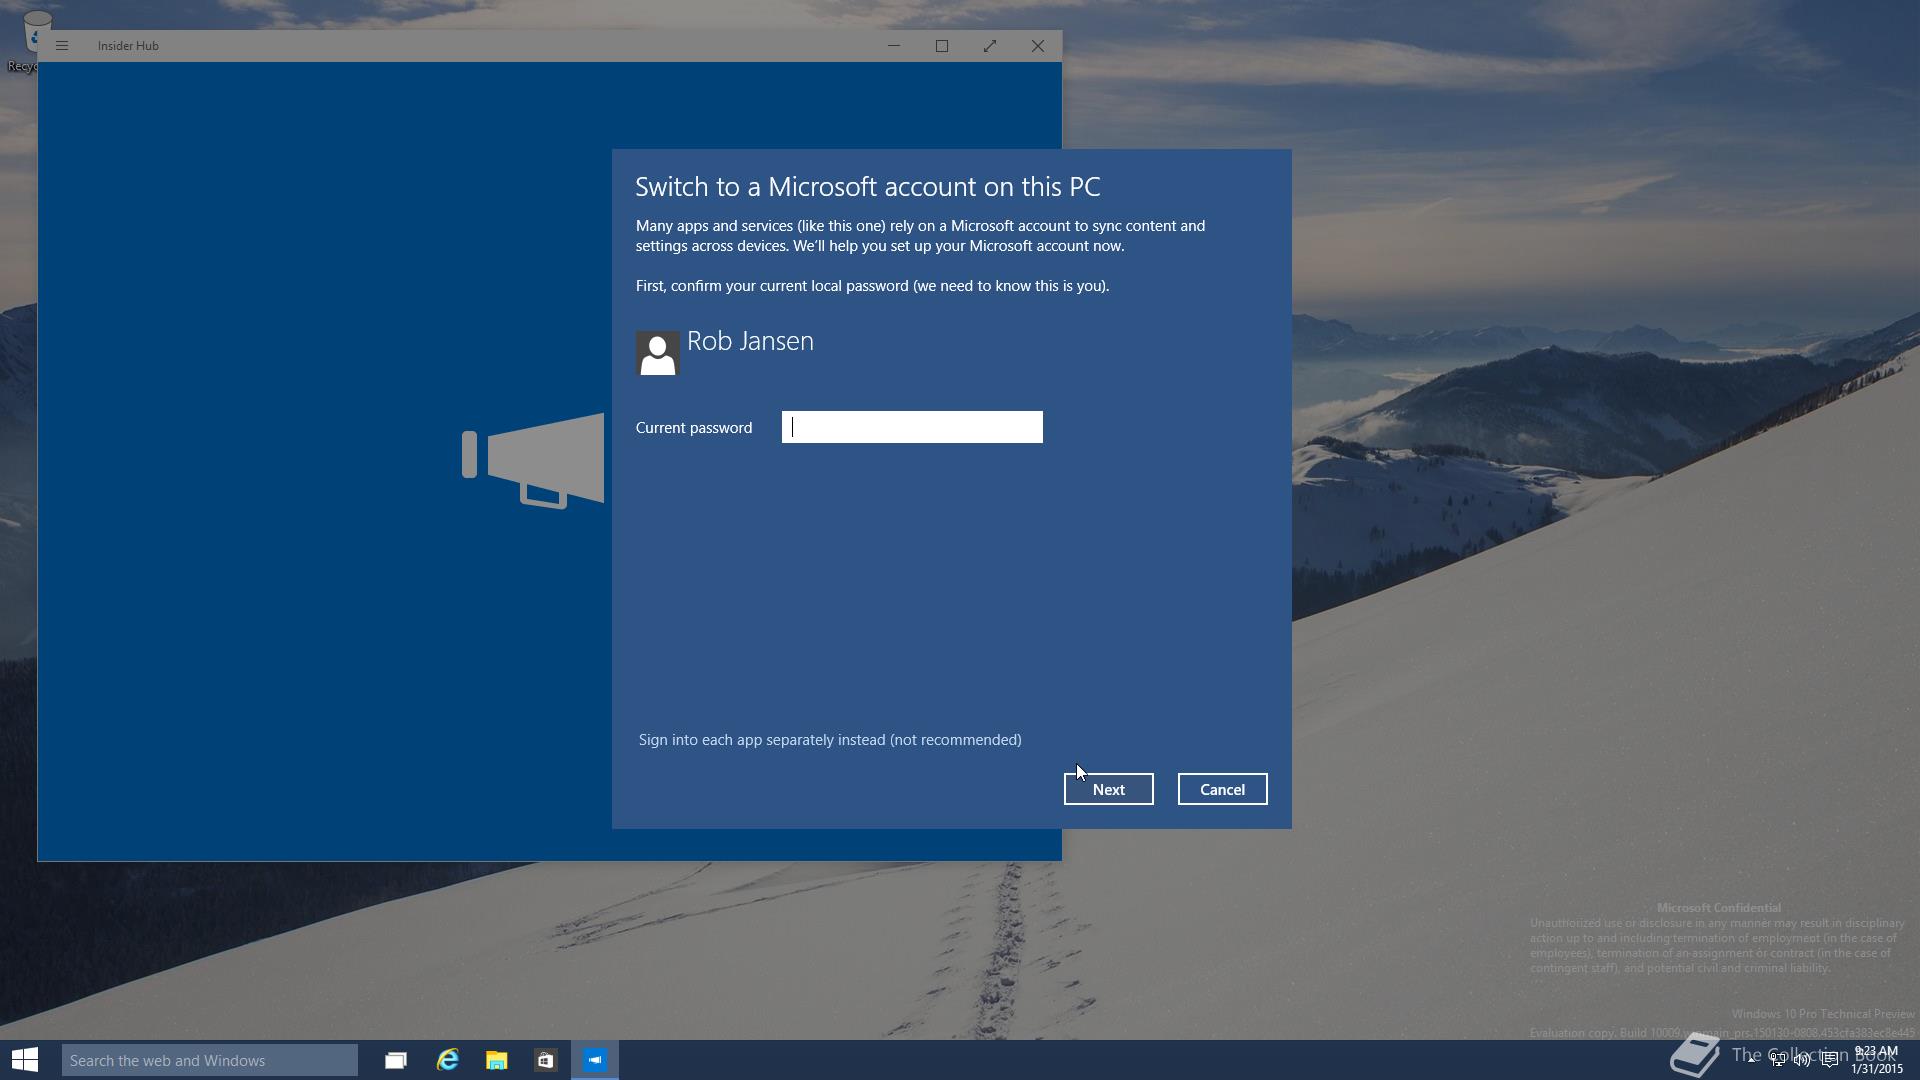Click the Rob Jansen account name
The height and width of the screenshot is (1080, 1920).
[x=750, y=341]
